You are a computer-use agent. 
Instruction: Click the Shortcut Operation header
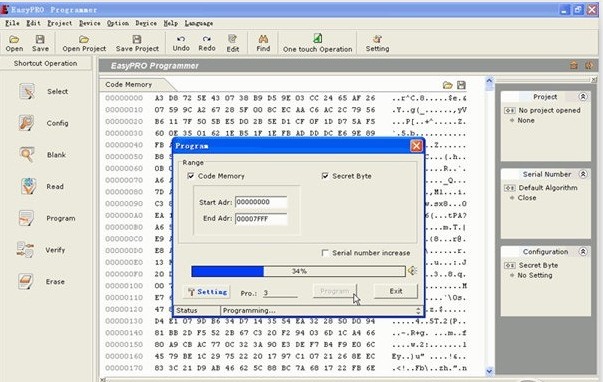coord(45,63)
